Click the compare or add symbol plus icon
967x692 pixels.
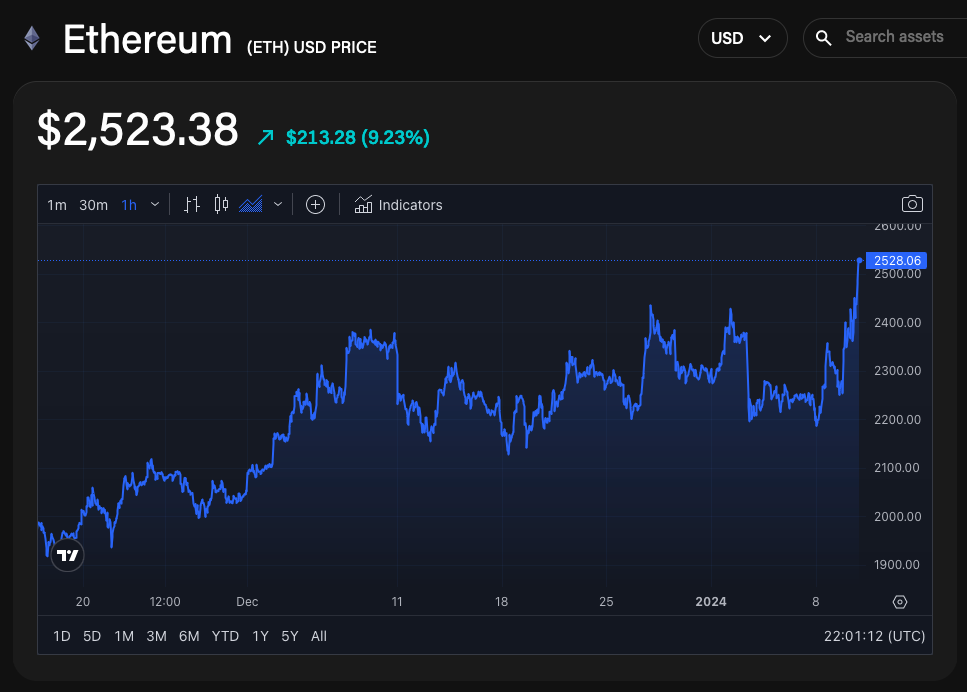point(315,205)
